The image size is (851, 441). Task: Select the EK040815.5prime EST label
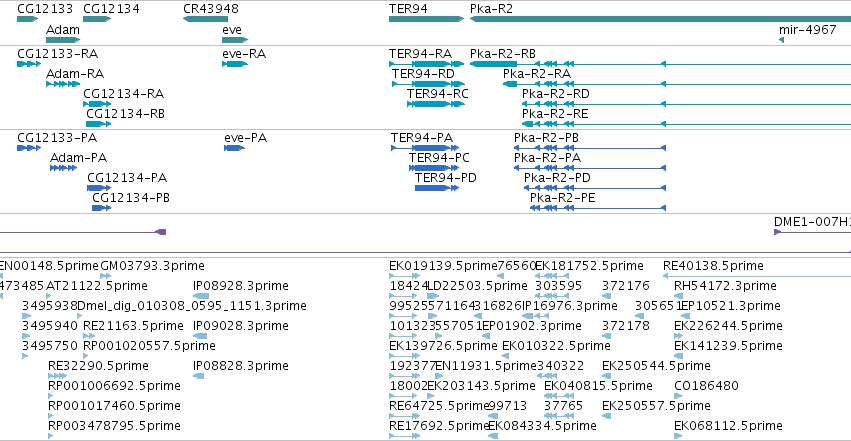tap(598, 386)
